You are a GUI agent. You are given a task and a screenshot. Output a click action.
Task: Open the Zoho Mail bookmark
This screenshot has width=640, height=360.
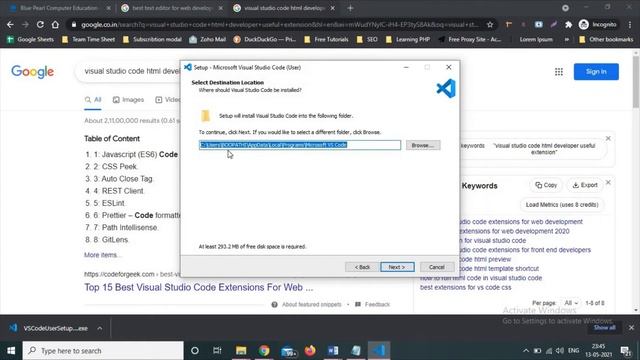[207, 40]
